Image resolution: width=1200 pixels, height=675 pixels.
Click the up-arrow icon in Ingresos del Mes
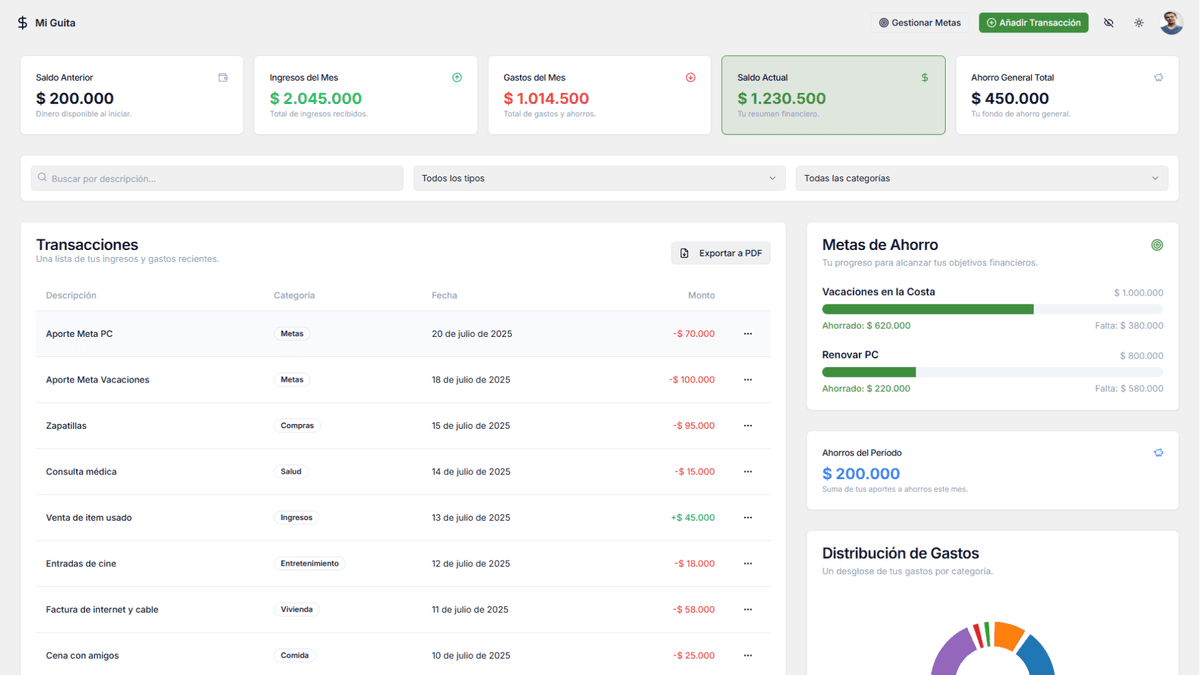[457, 77]
